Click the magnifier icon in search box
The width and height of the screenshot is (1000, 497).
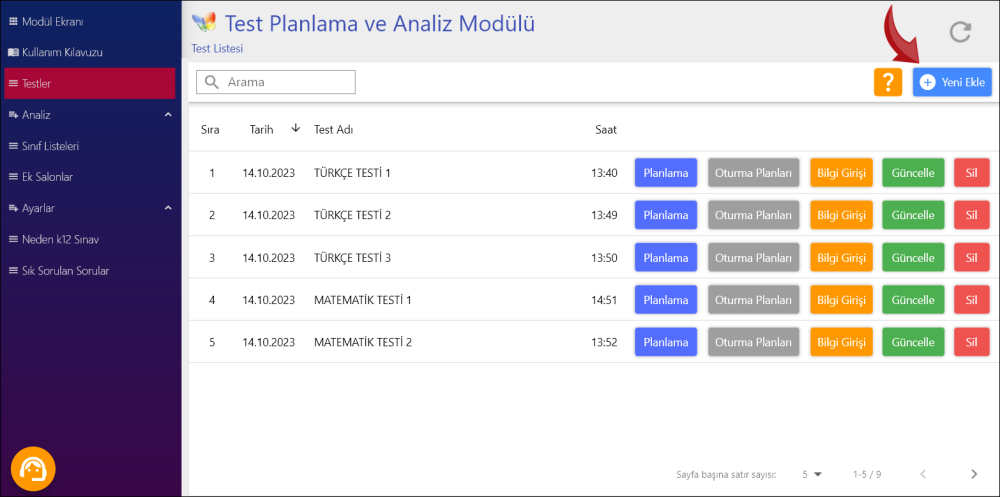[211, 82]
